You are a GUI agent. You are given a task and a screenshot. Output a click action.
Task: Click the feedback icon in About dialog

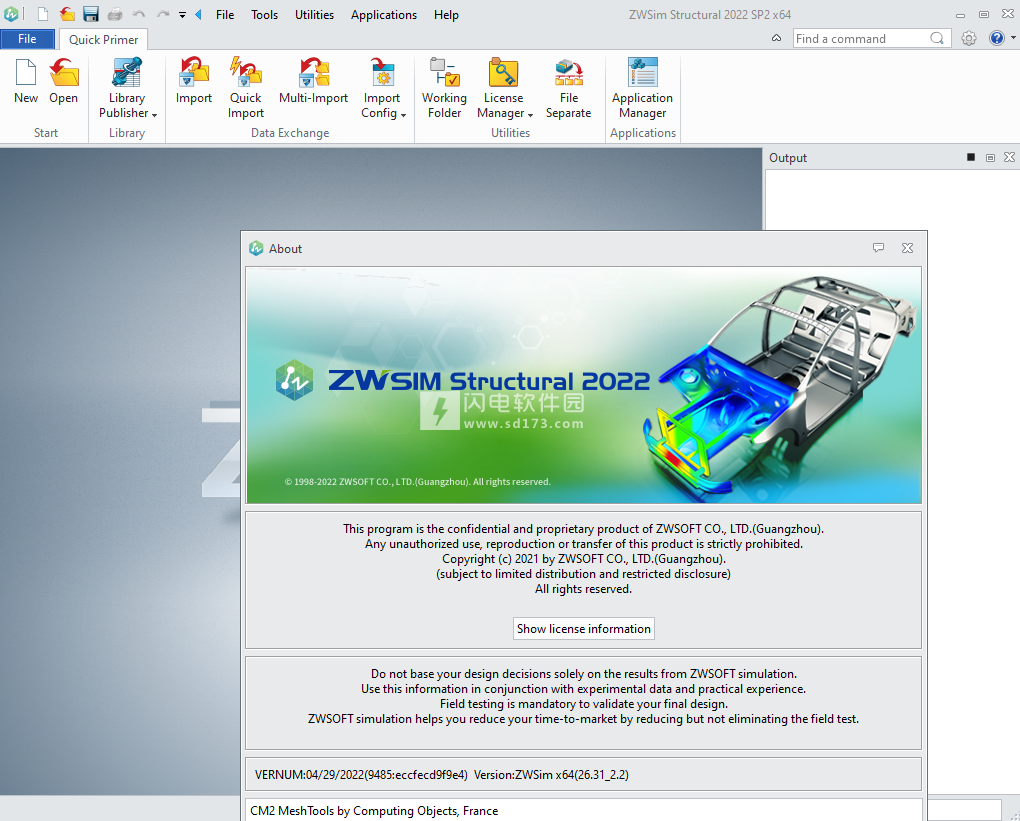point(878,248)
